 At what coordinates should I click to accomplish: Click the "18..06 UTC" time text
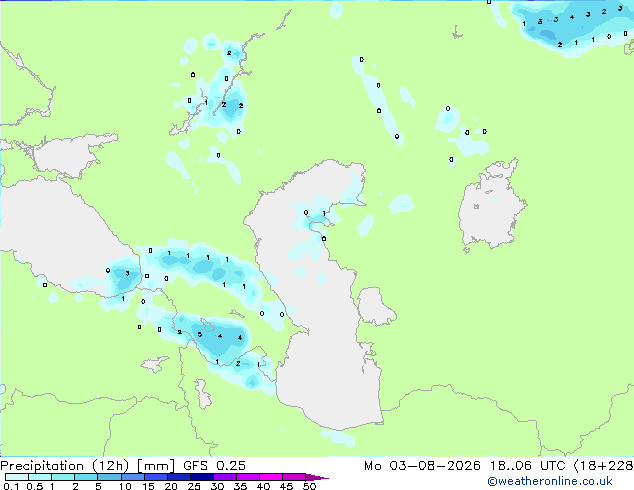coord(528,466)
